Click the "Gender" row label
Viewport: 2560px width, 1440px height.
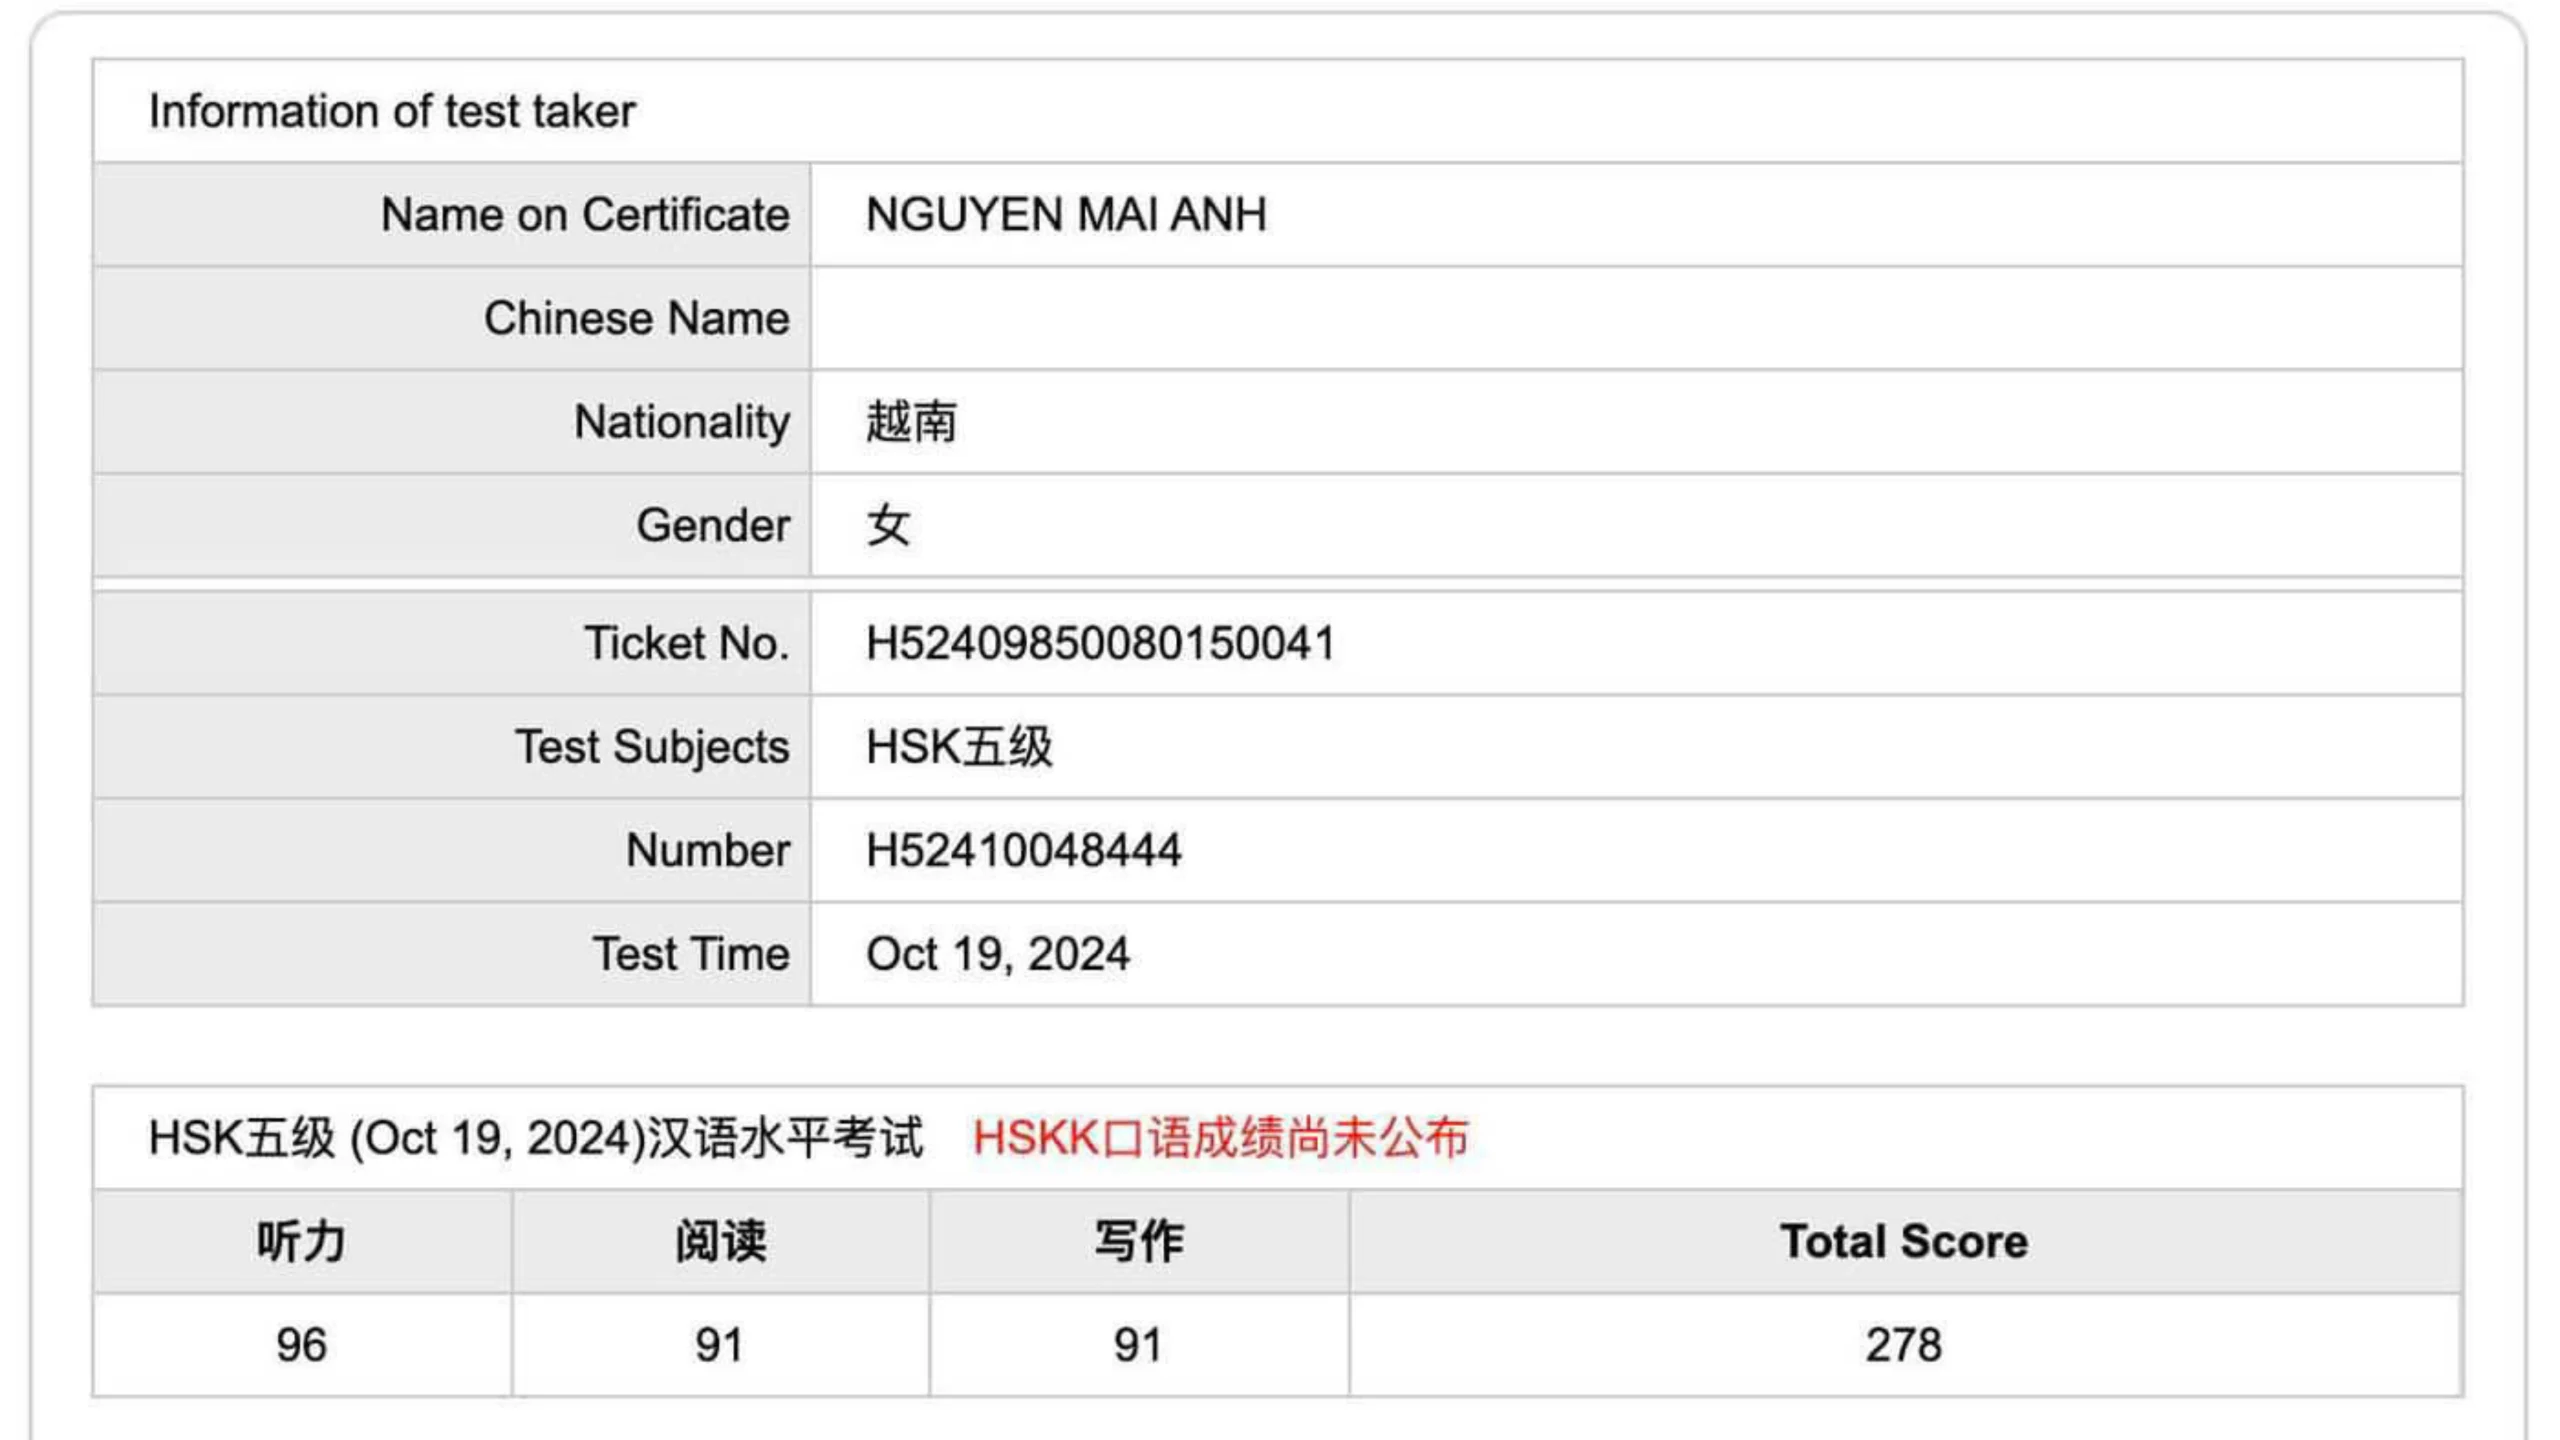[712, 526]
